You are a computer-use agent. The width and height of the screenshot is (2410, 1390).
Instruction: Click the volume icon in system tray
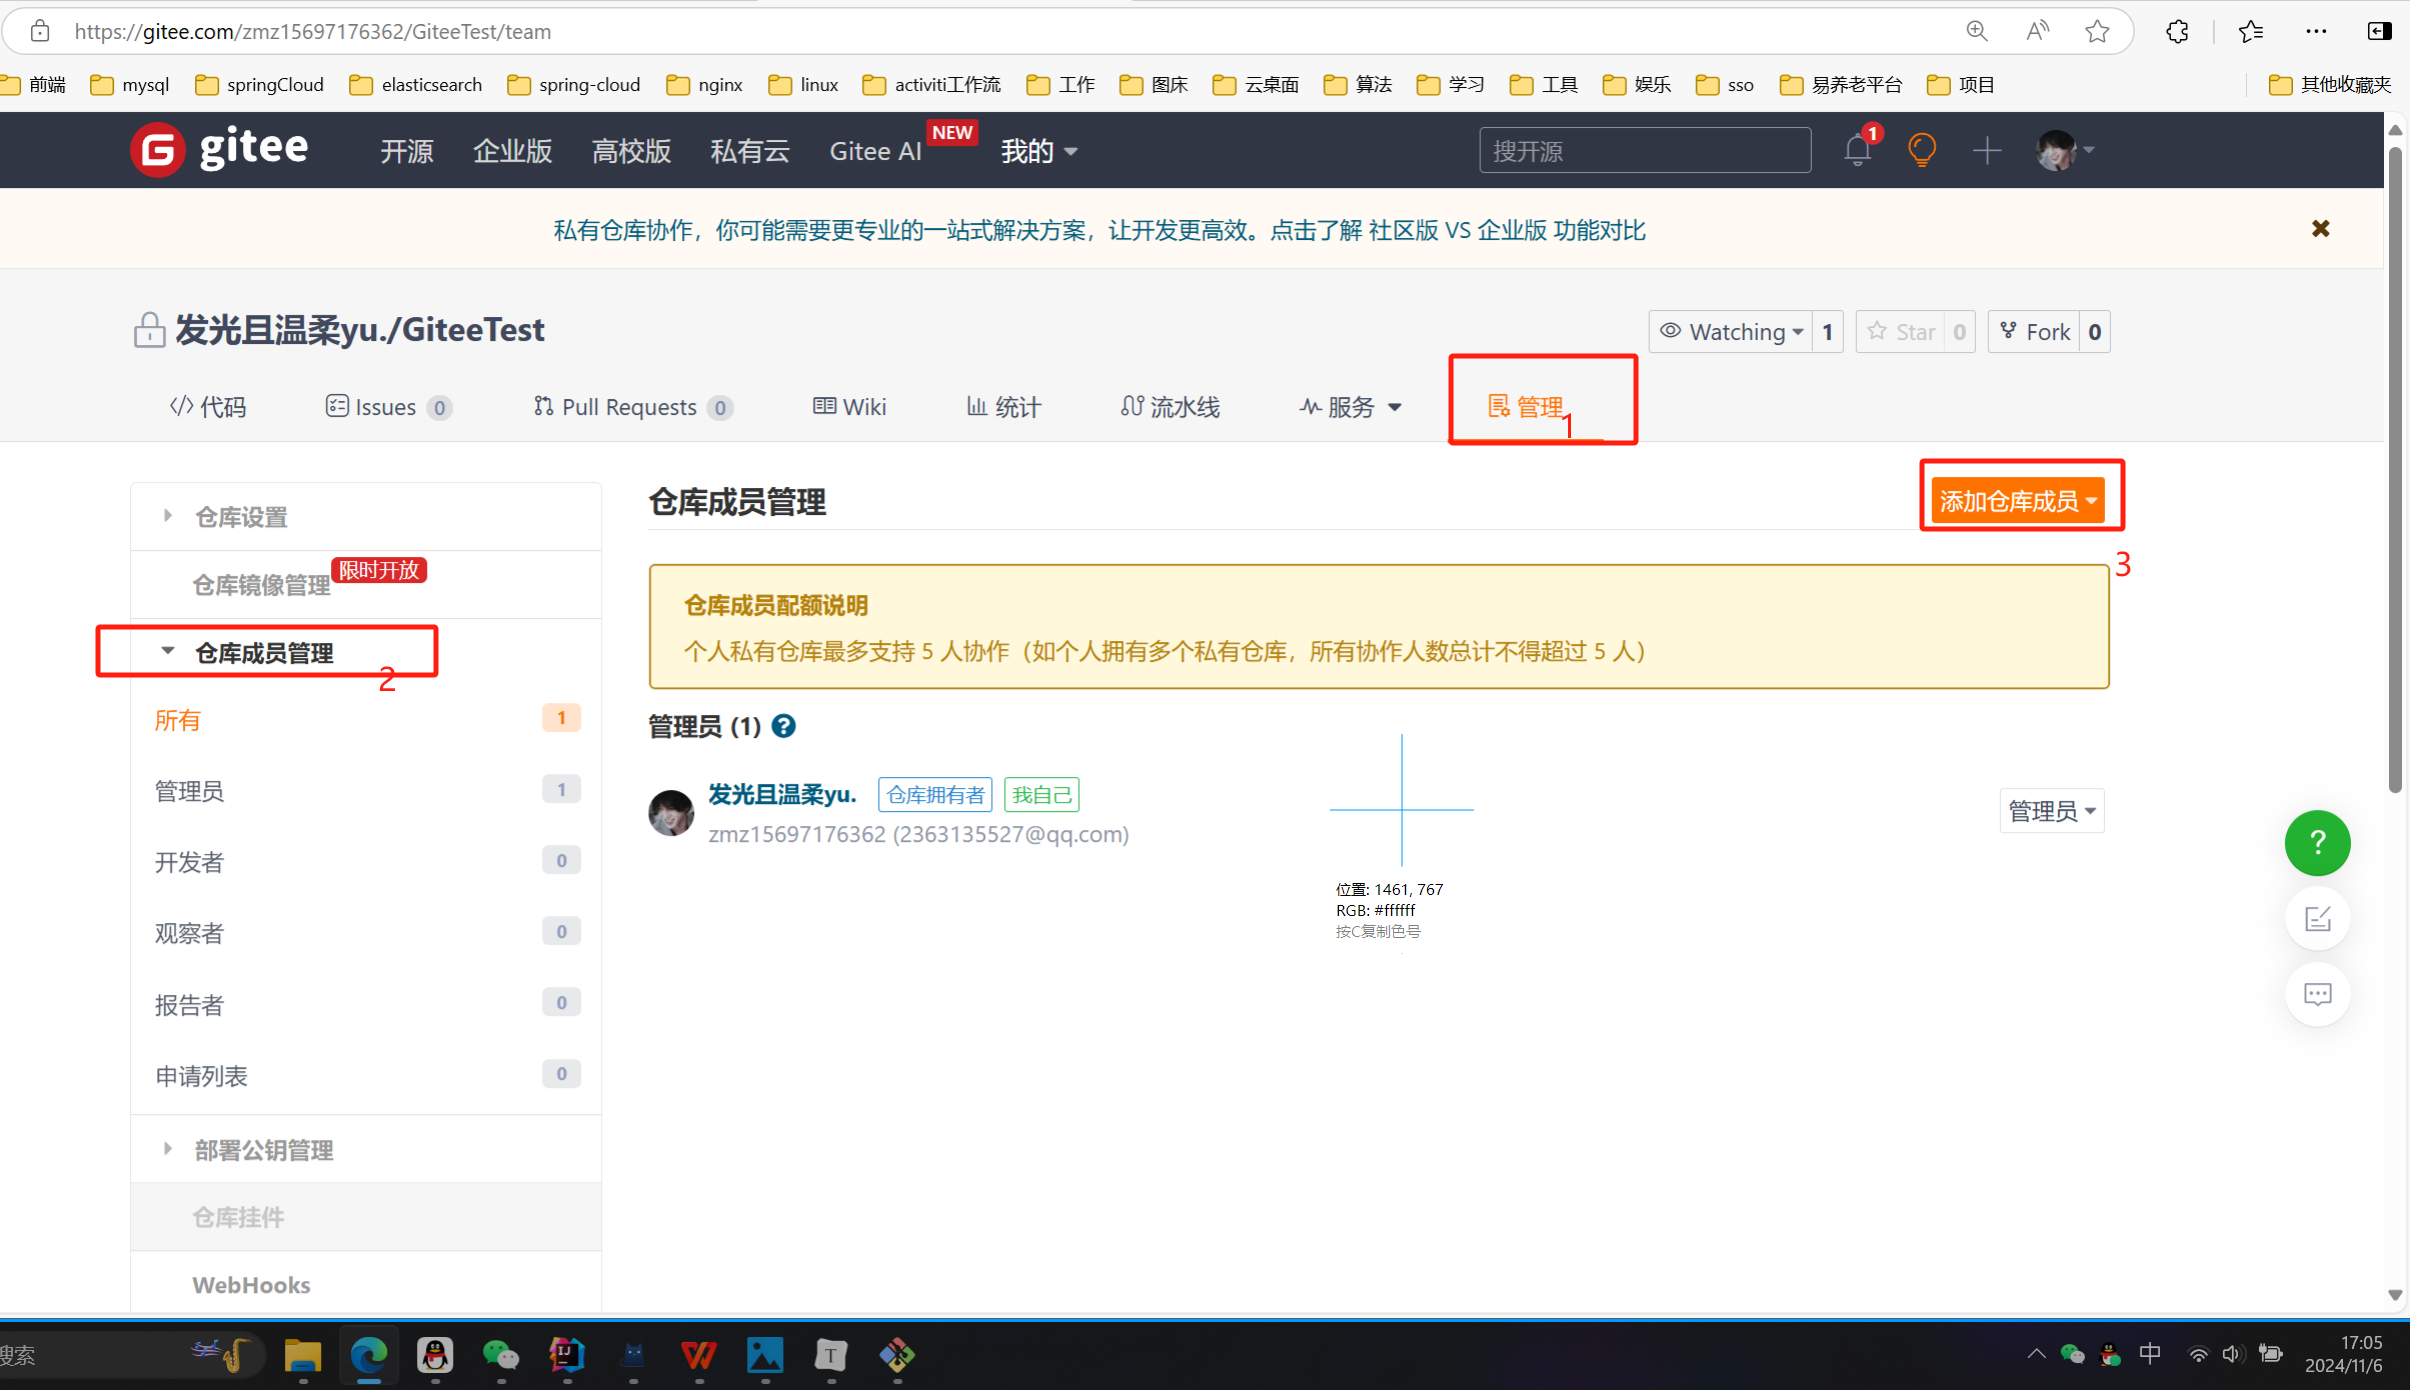point(2232,1354)
